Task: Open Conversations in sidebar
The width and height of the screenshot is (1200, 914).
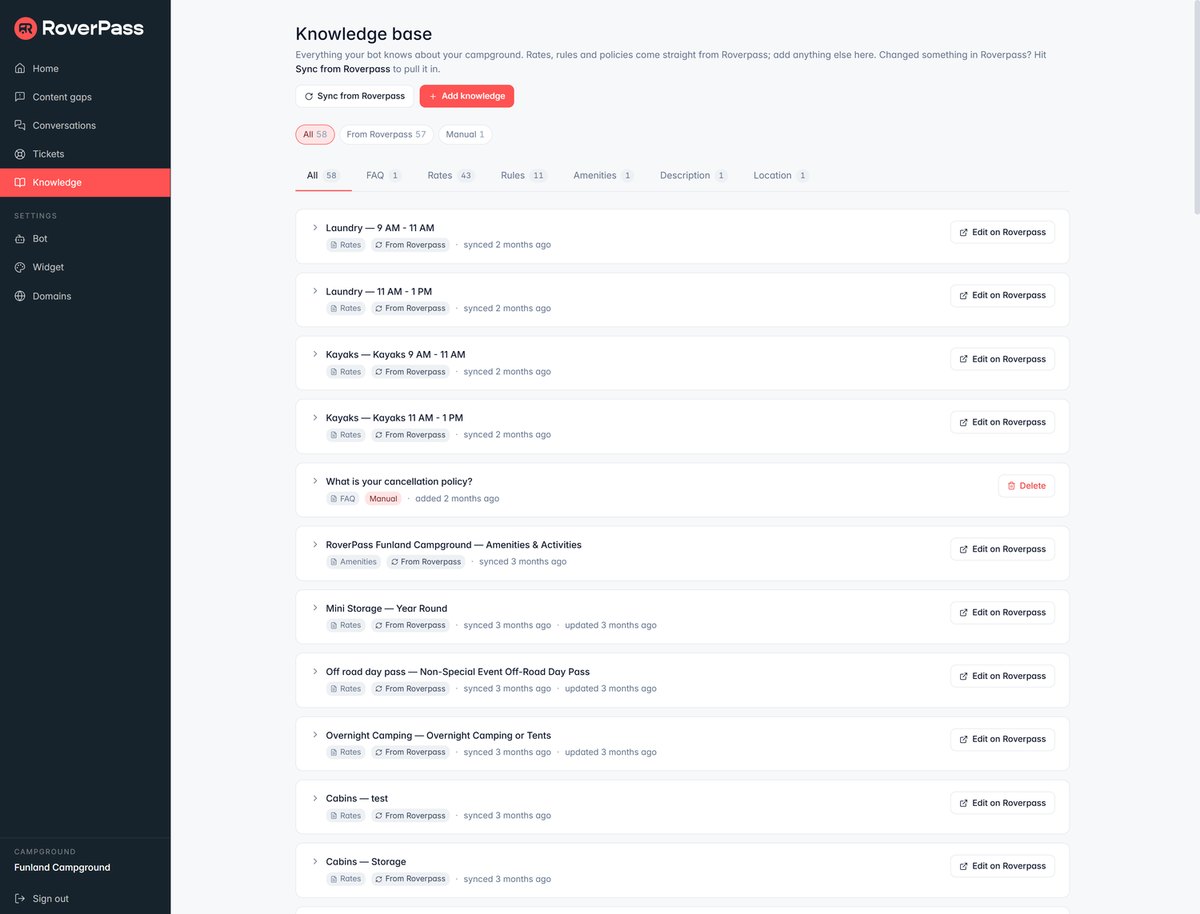Action: (85, 125)
